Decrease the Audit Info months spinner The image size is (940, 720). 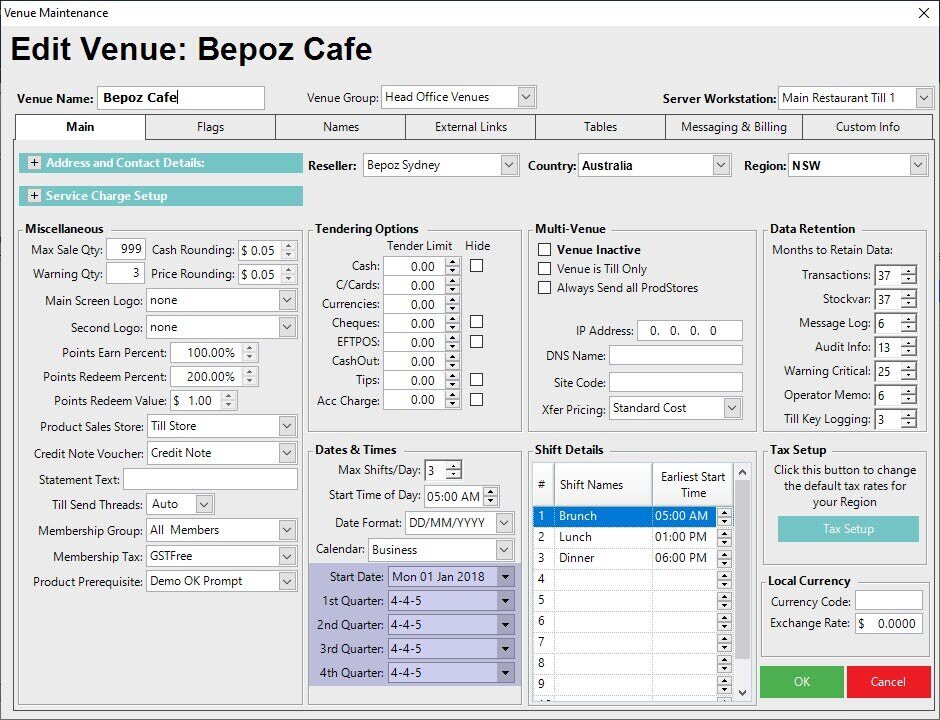(x=908, y=352)
